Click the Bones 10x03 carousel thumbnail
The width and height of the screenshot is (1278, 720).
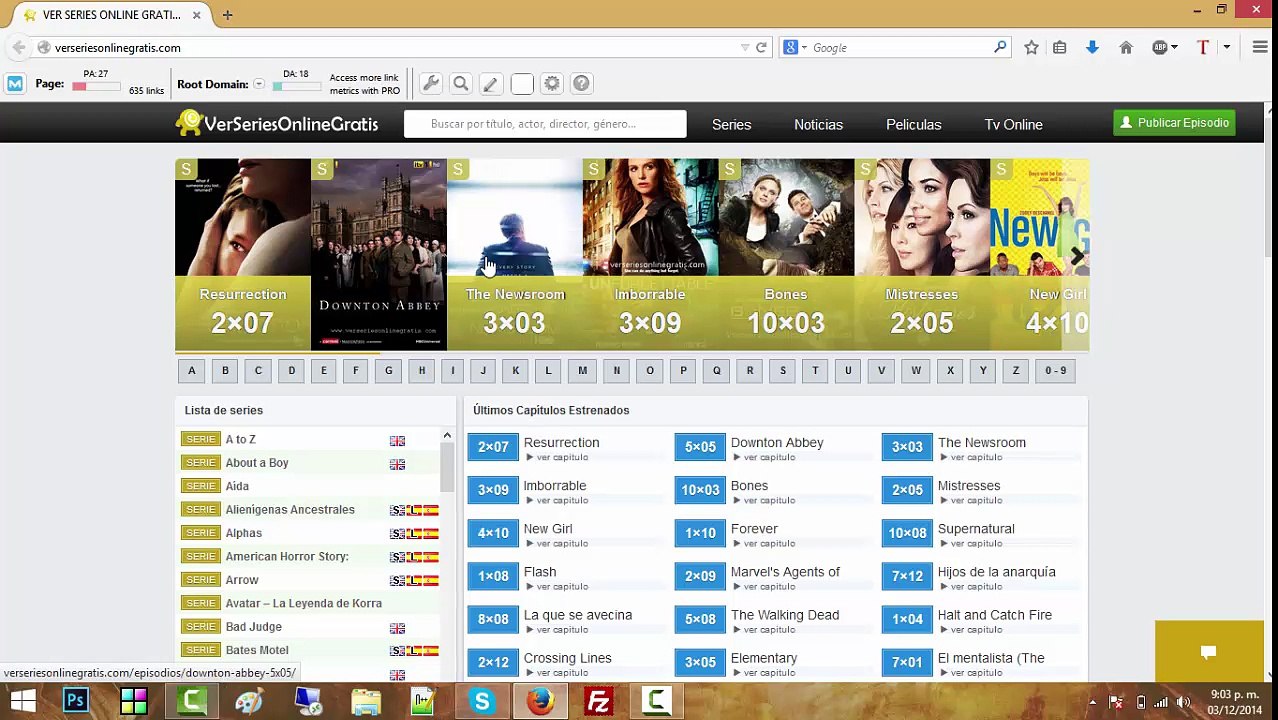pos(786,255)
